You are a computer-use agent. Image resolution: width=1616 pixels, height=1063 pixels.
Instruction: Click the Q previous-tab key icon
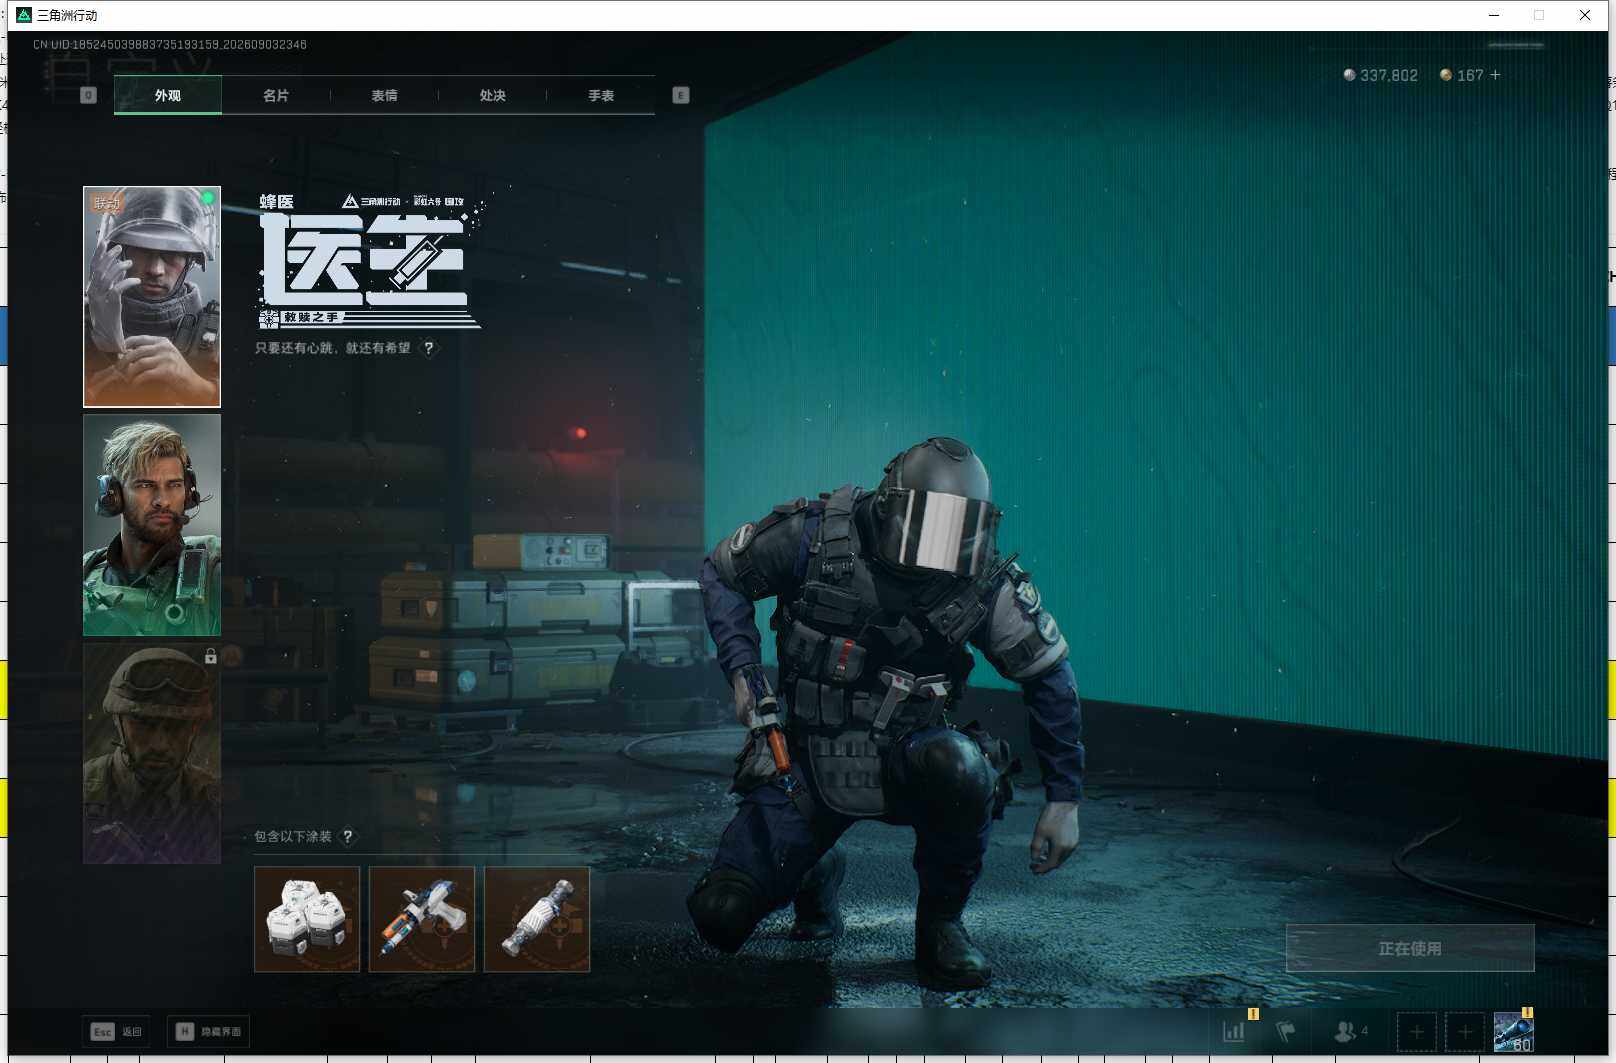(88, 95)
